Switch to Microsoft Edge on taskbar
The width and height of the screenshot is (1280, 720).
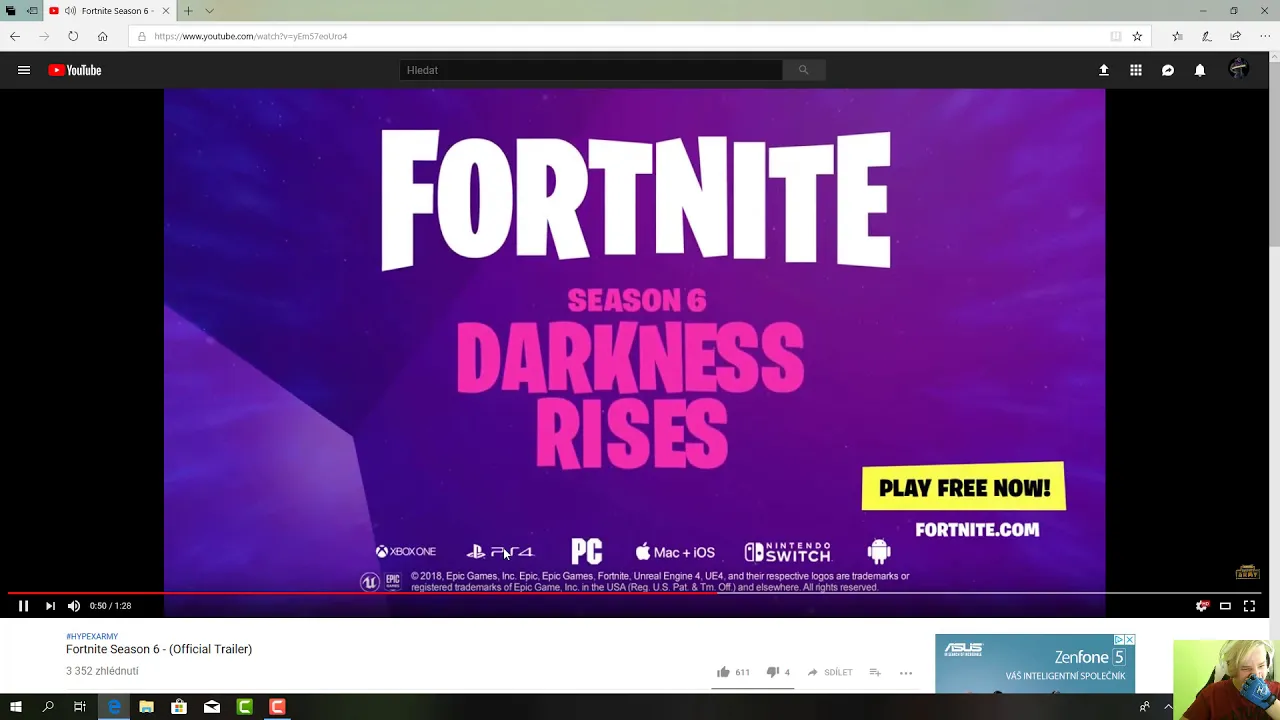point(114,707)
